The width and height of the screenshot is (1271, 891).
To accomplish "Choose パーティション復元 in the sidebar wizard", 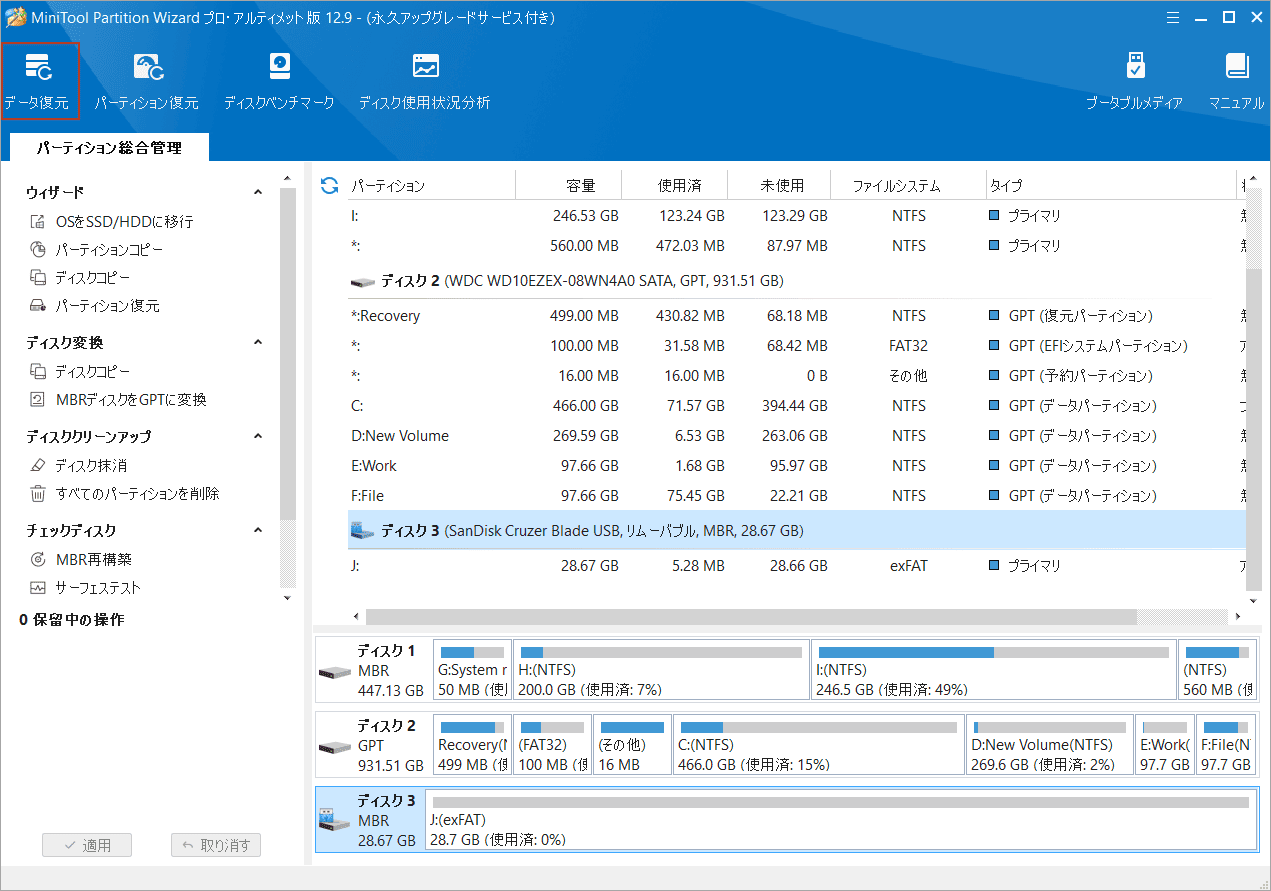I will [x=95, y=306].
